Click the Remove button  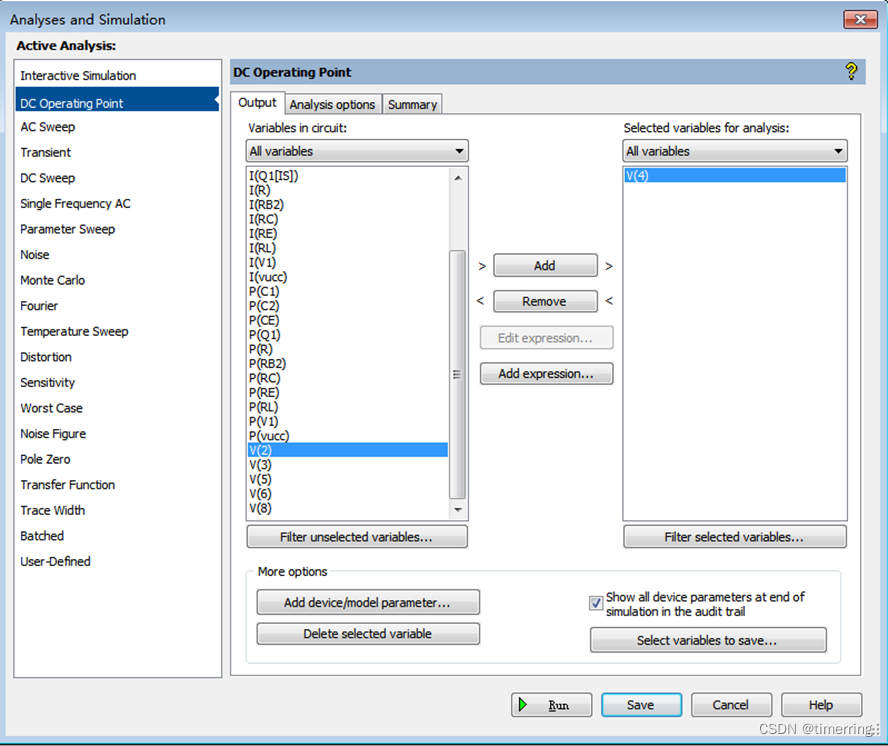pos(545,301)
